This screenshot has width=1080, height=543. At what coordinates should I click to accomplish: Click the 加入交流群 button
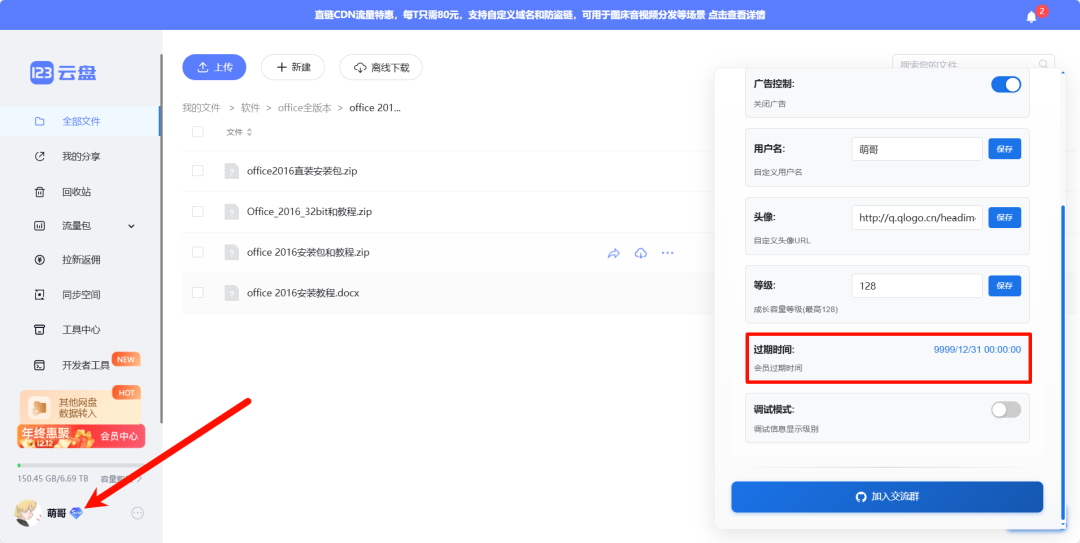pyautogui.click(x=887, y=497)
